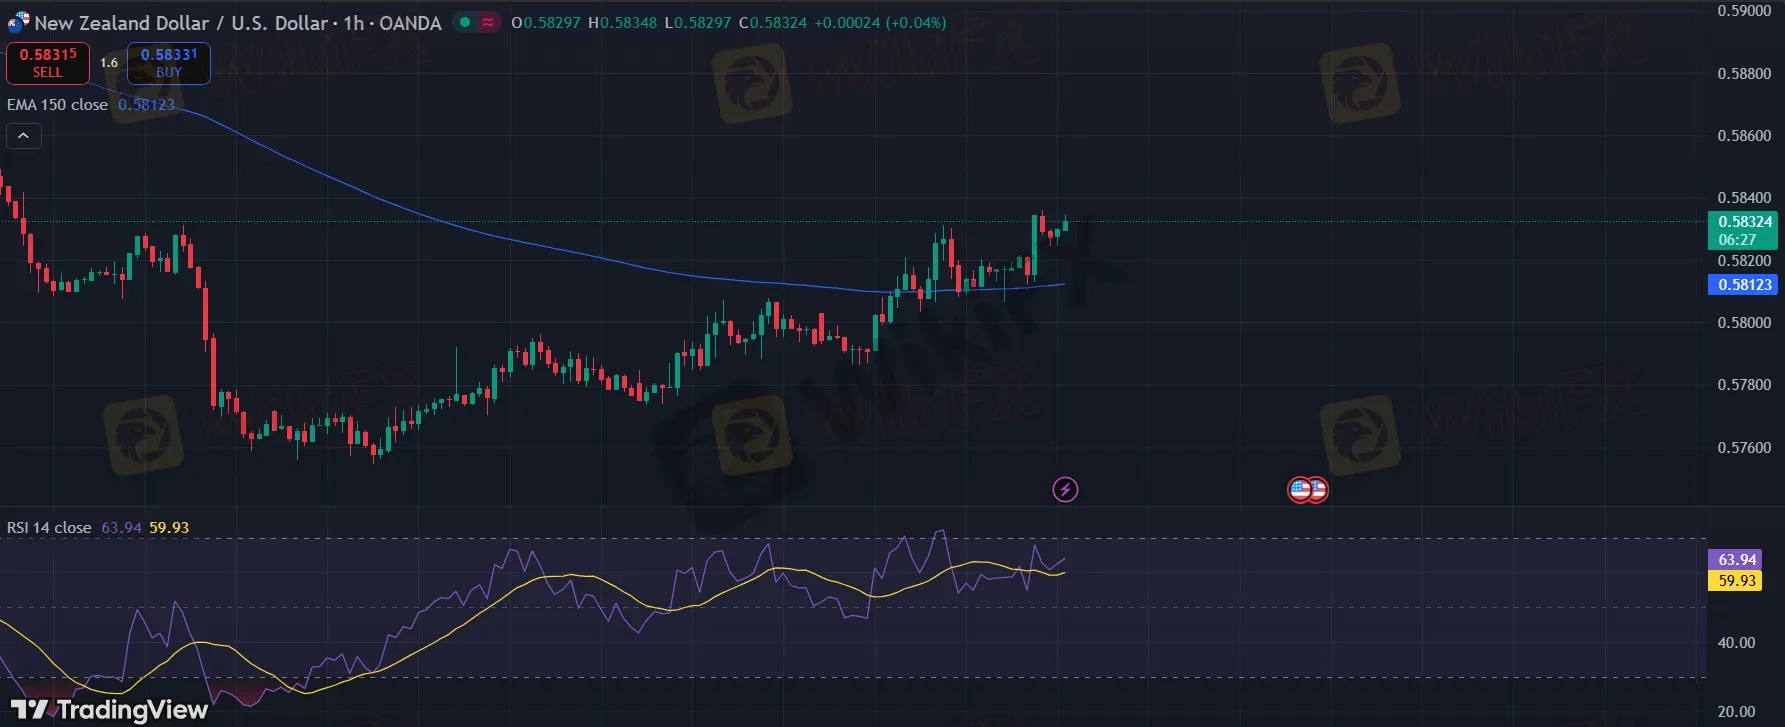Click the 0.57600 price axis tick
This screenshot has height=727, width=1785.
click(1744, 448)
